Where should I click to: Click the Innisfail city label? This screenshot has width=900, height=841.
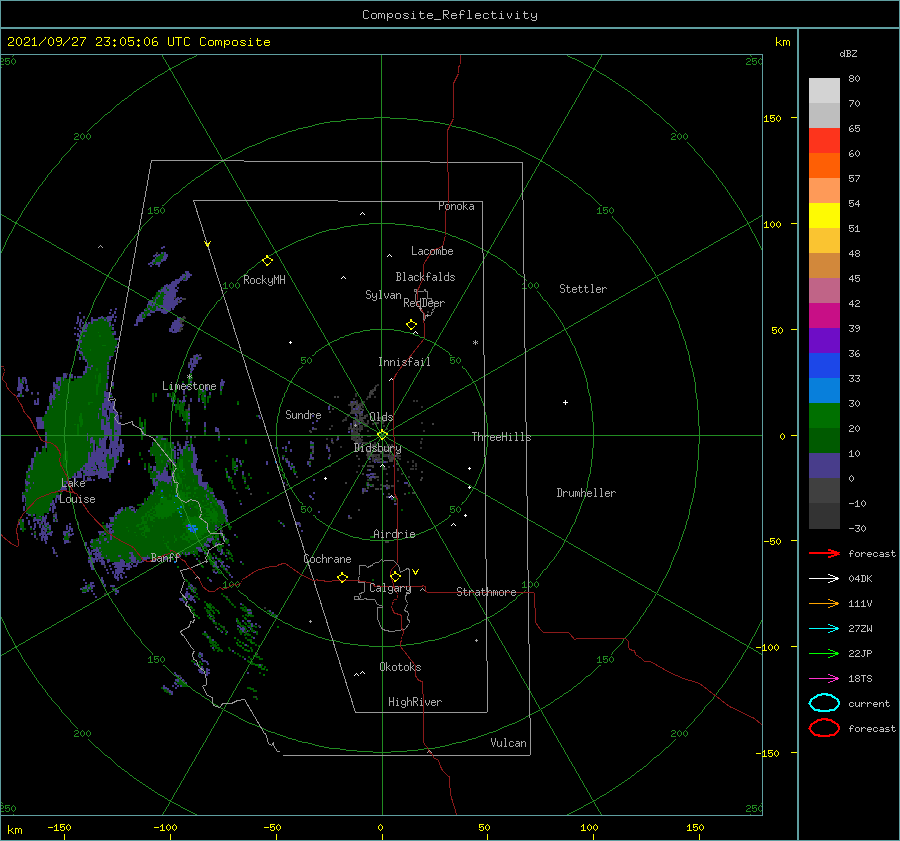tap(404, 362)
